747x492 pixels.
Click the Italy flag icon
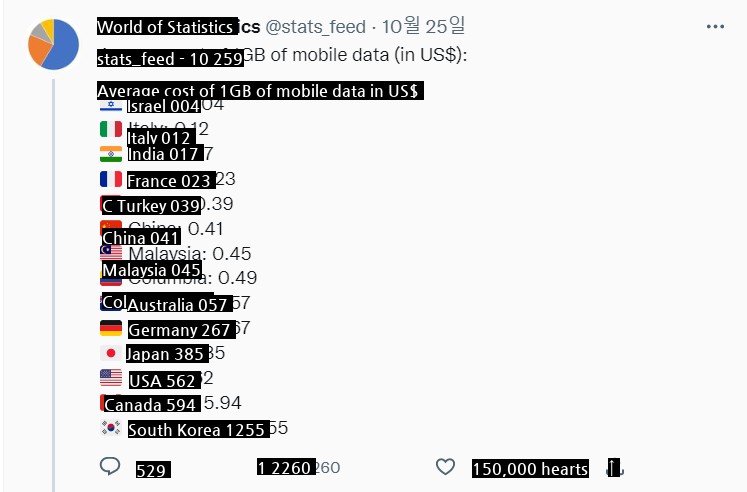click(110, 129)
